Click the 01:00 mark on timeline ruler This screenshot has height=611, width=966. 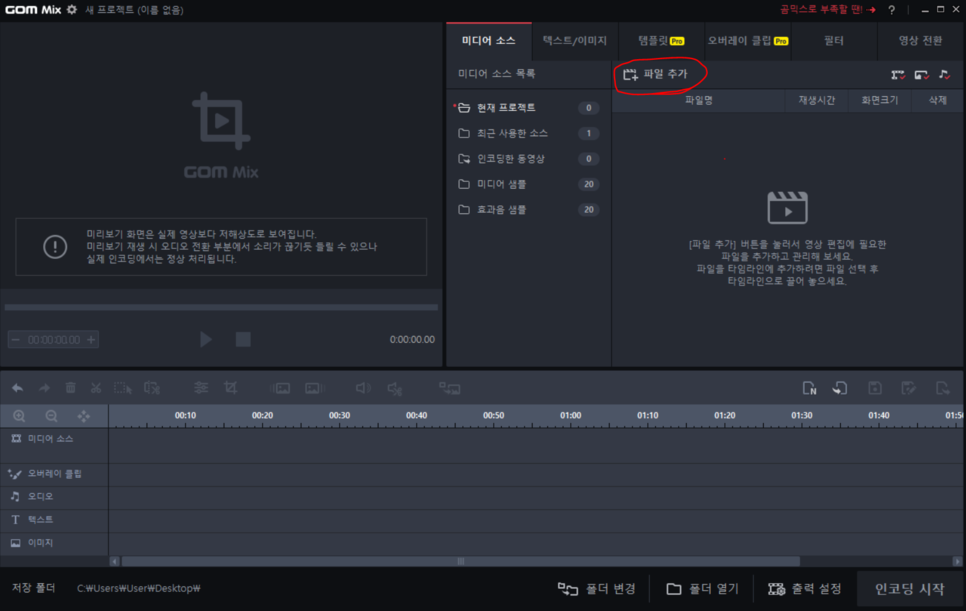[x=570, y=416]
